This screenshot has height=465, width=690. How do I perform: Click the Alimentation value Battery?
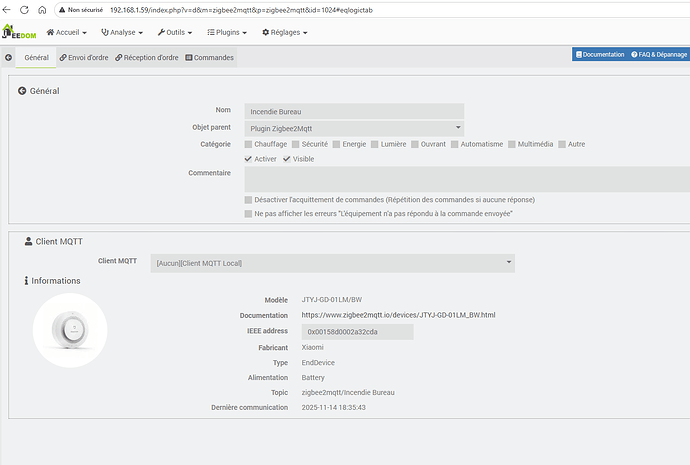click(x=313, y=377)
